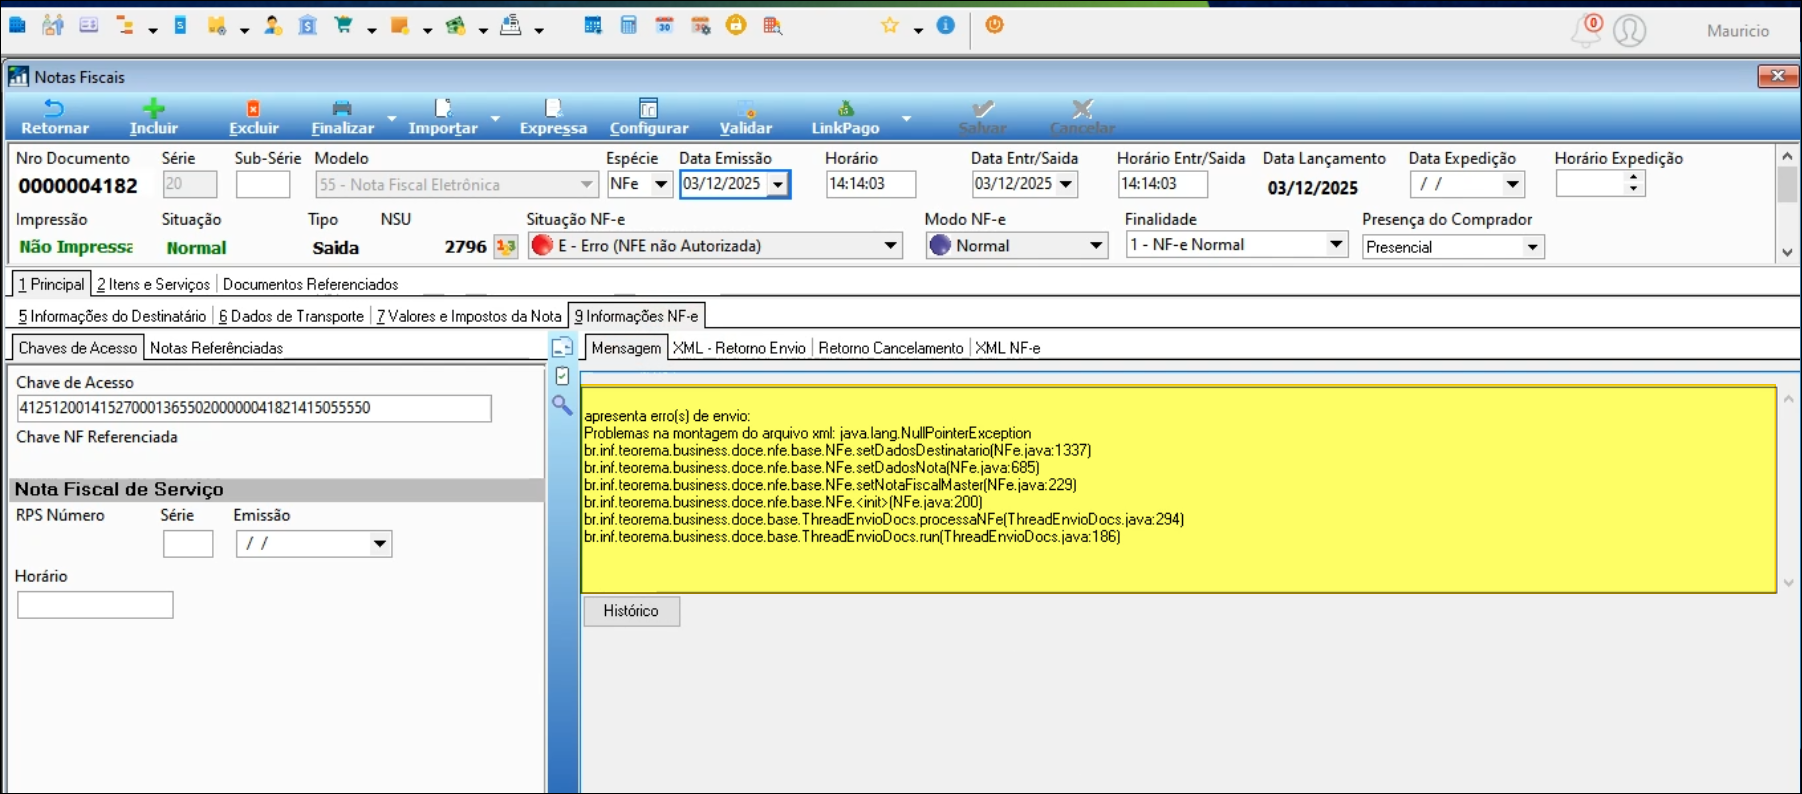The height and width of the screenshot is (794, 1802).
Task: Click the Importar document icon
Action: coord(442,109)
